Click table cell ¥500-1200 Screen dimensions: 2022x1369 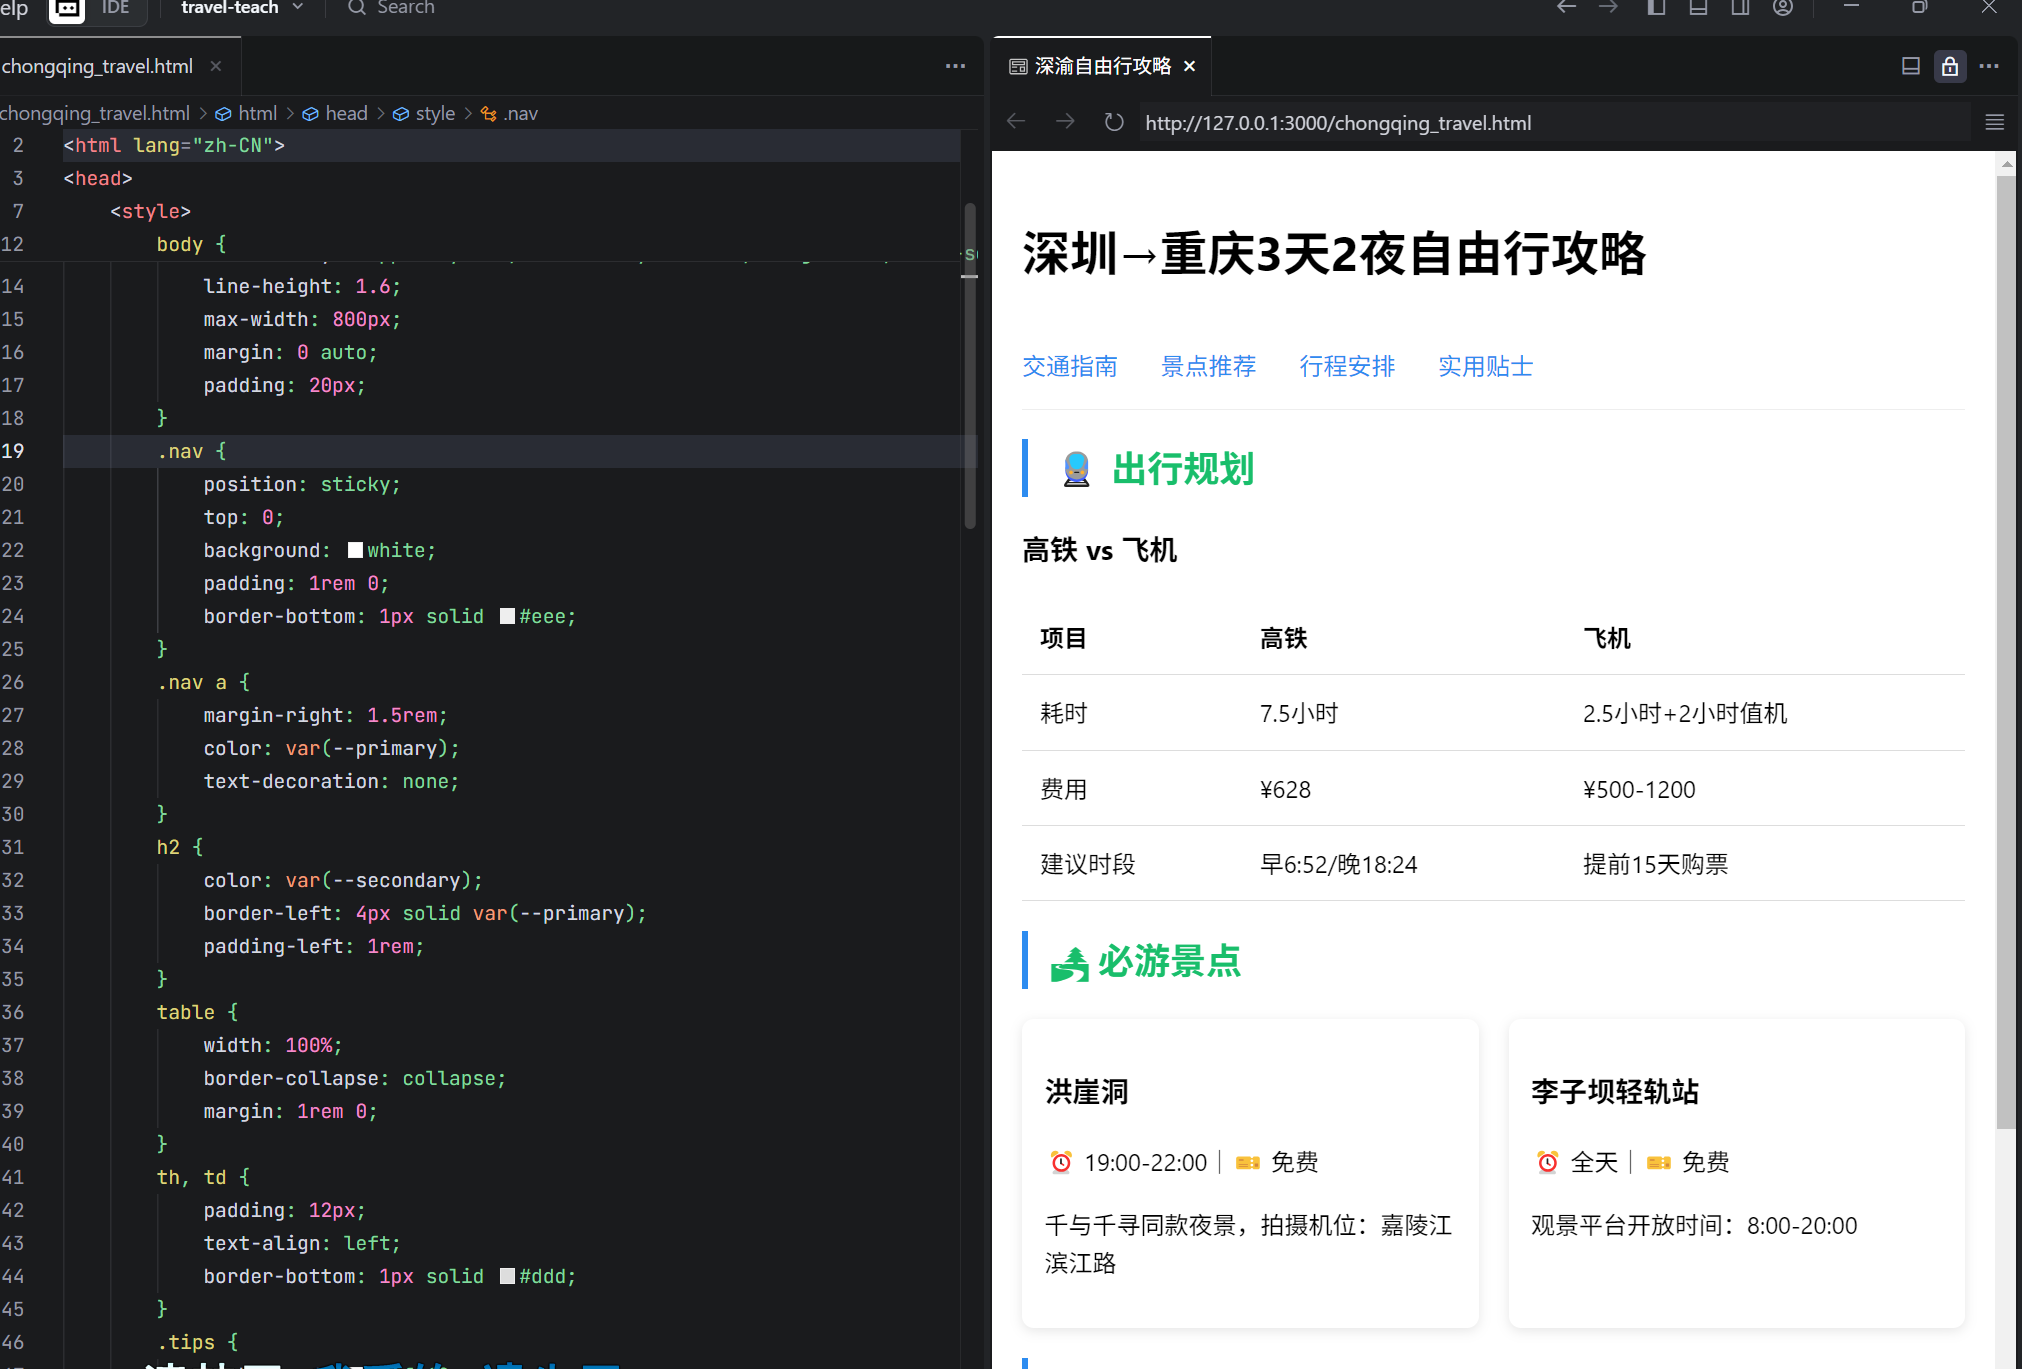[x=1639, y=789]
